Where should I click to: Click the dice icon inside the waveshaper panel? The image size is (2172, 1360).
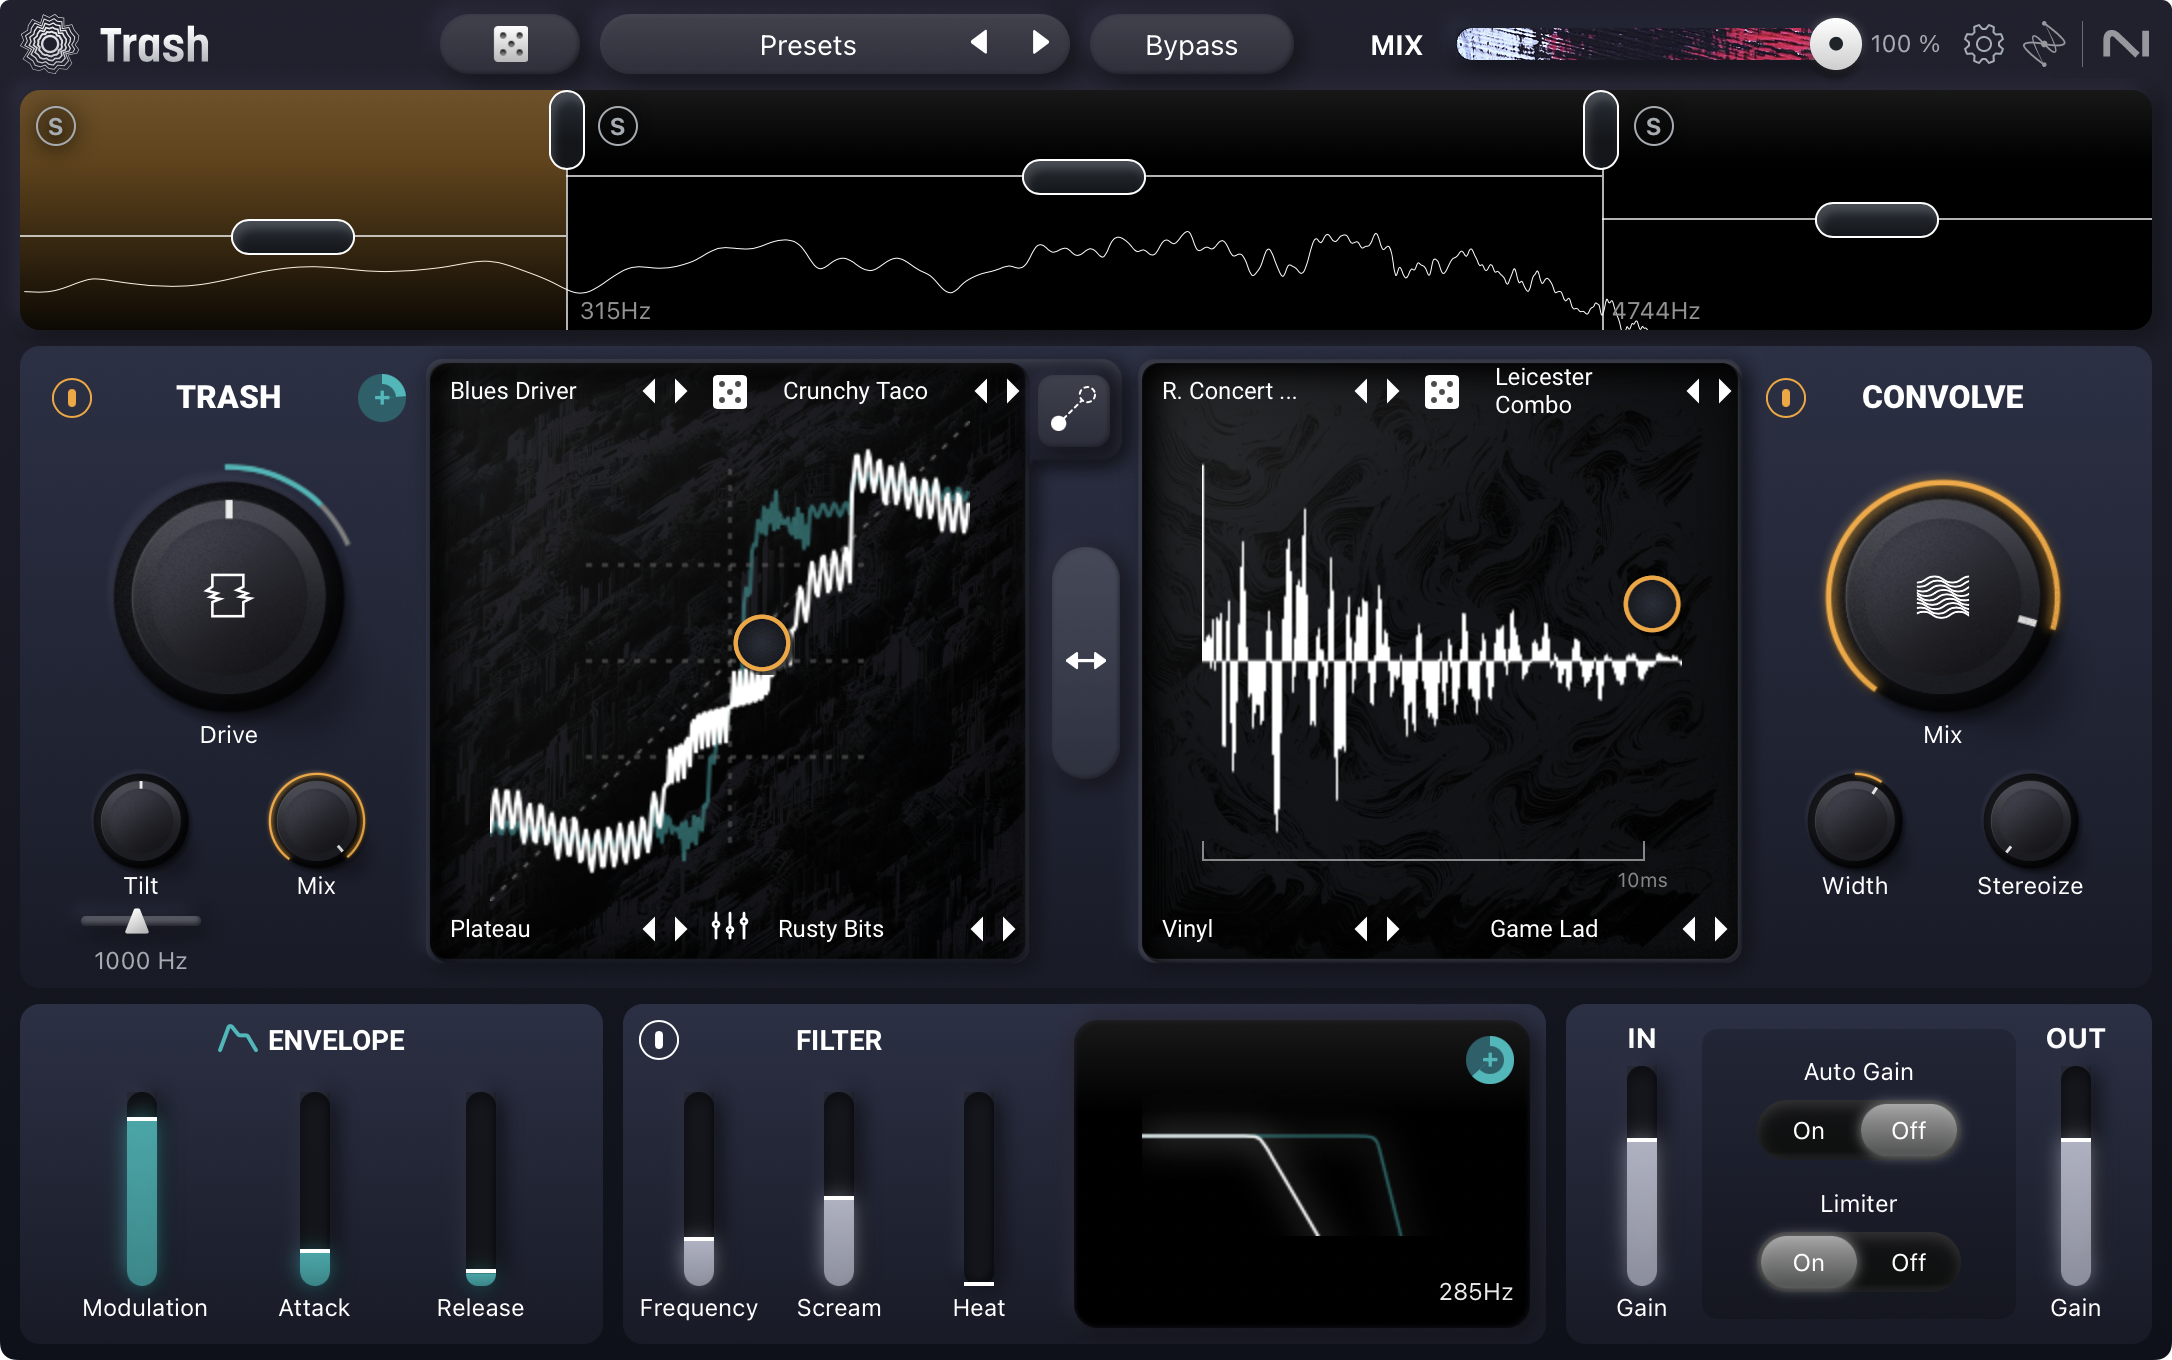click(x=731, y=391)
